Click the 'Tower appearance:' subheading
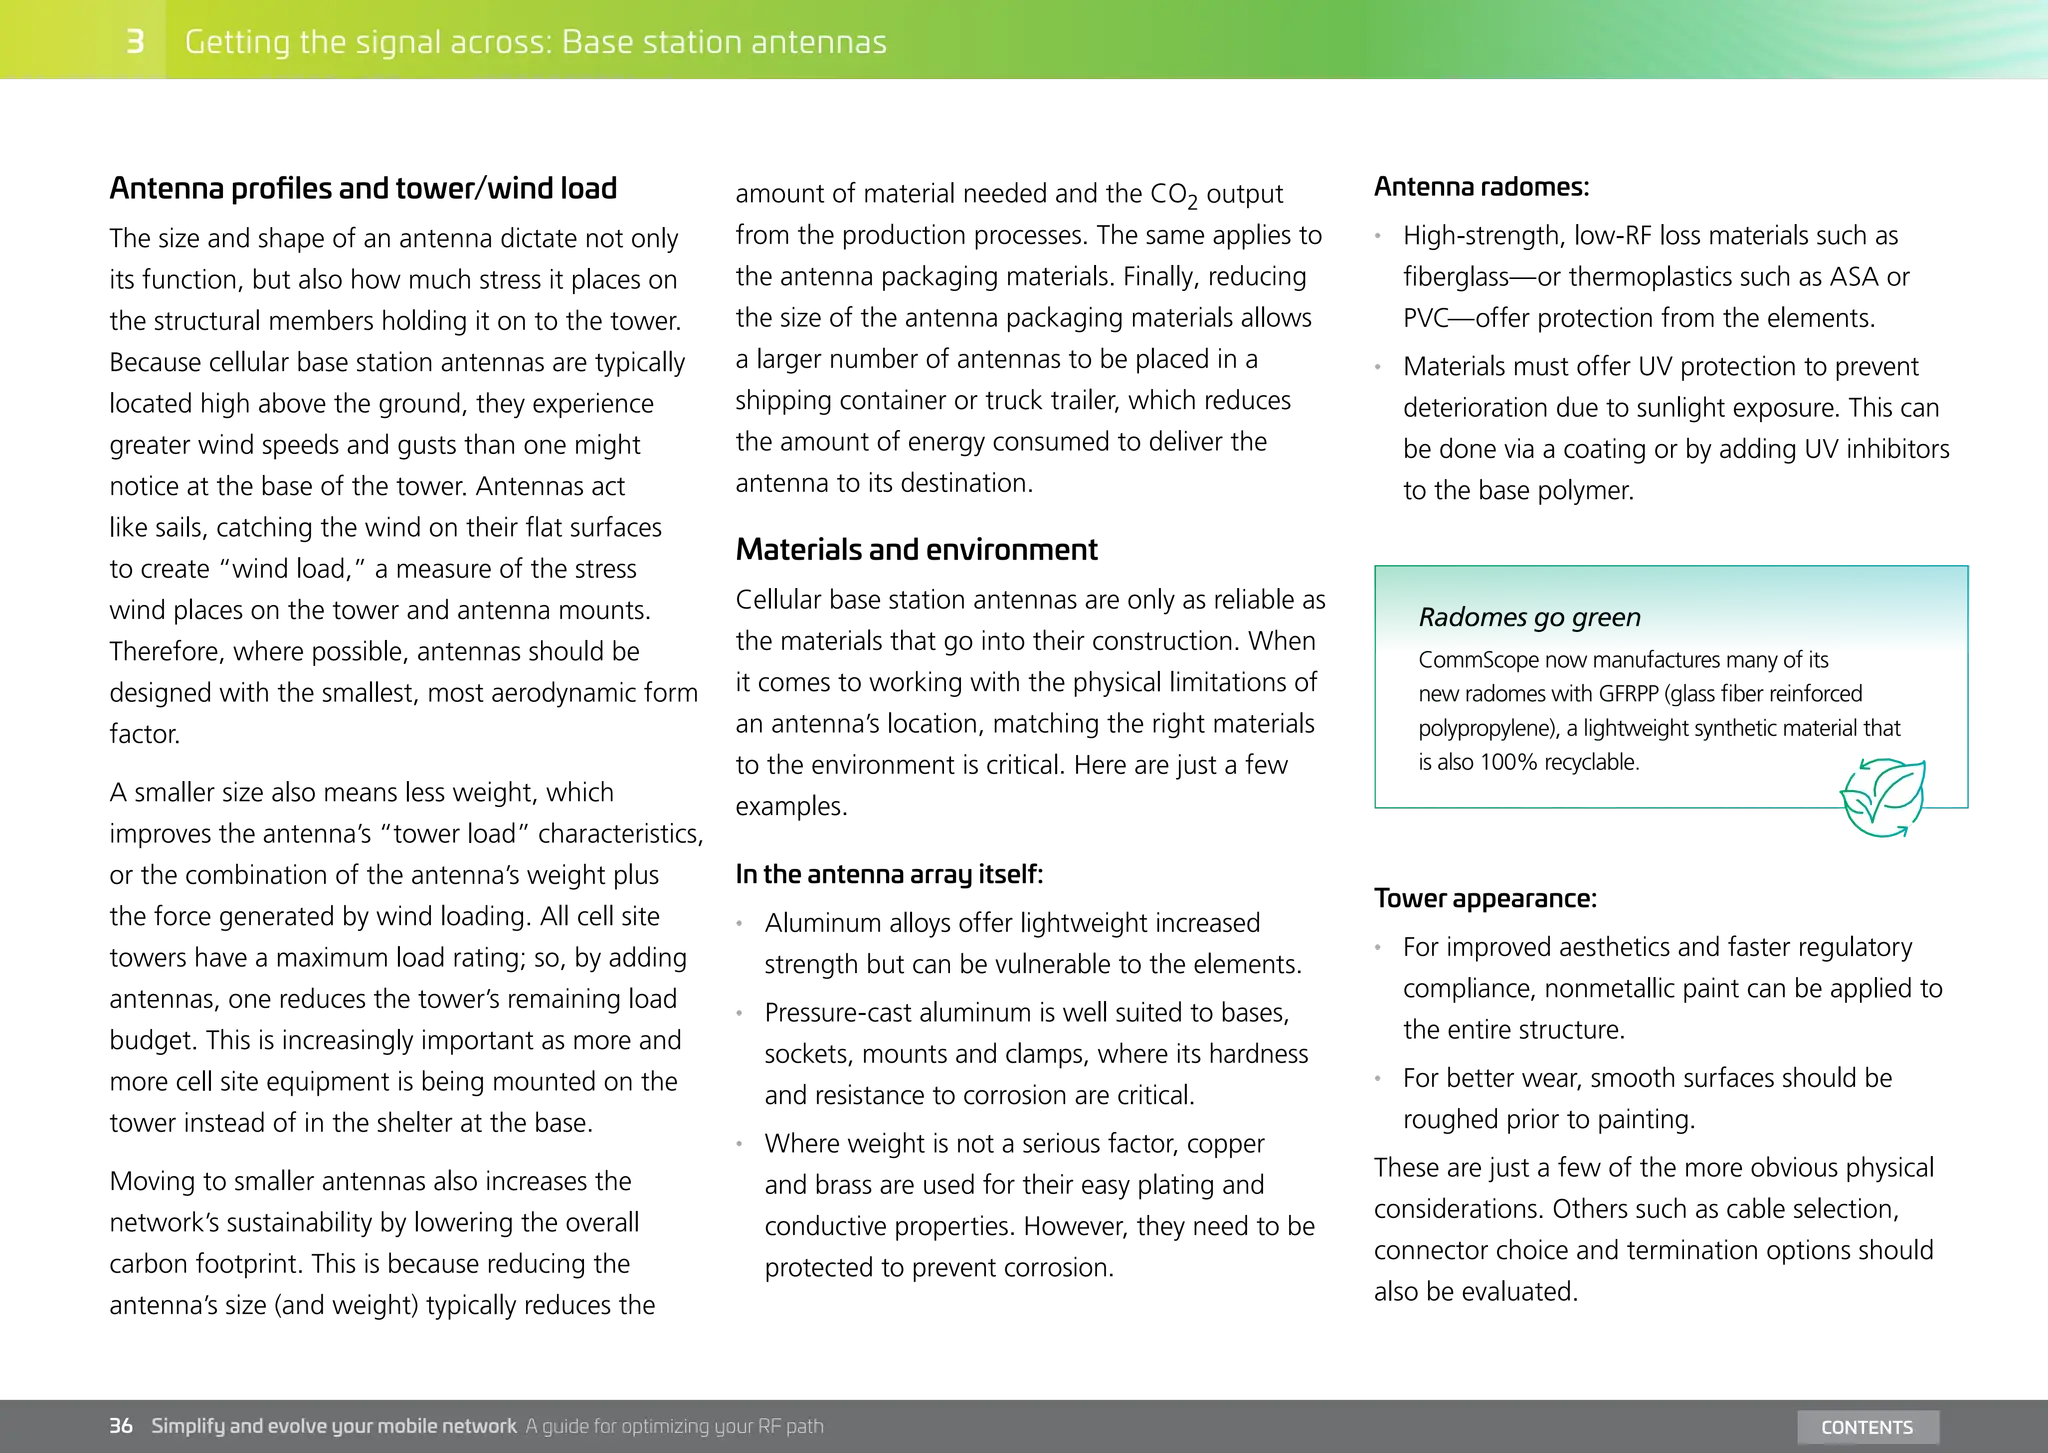The width and height of the screenshot is (2048, 1453). (1485, 898)
